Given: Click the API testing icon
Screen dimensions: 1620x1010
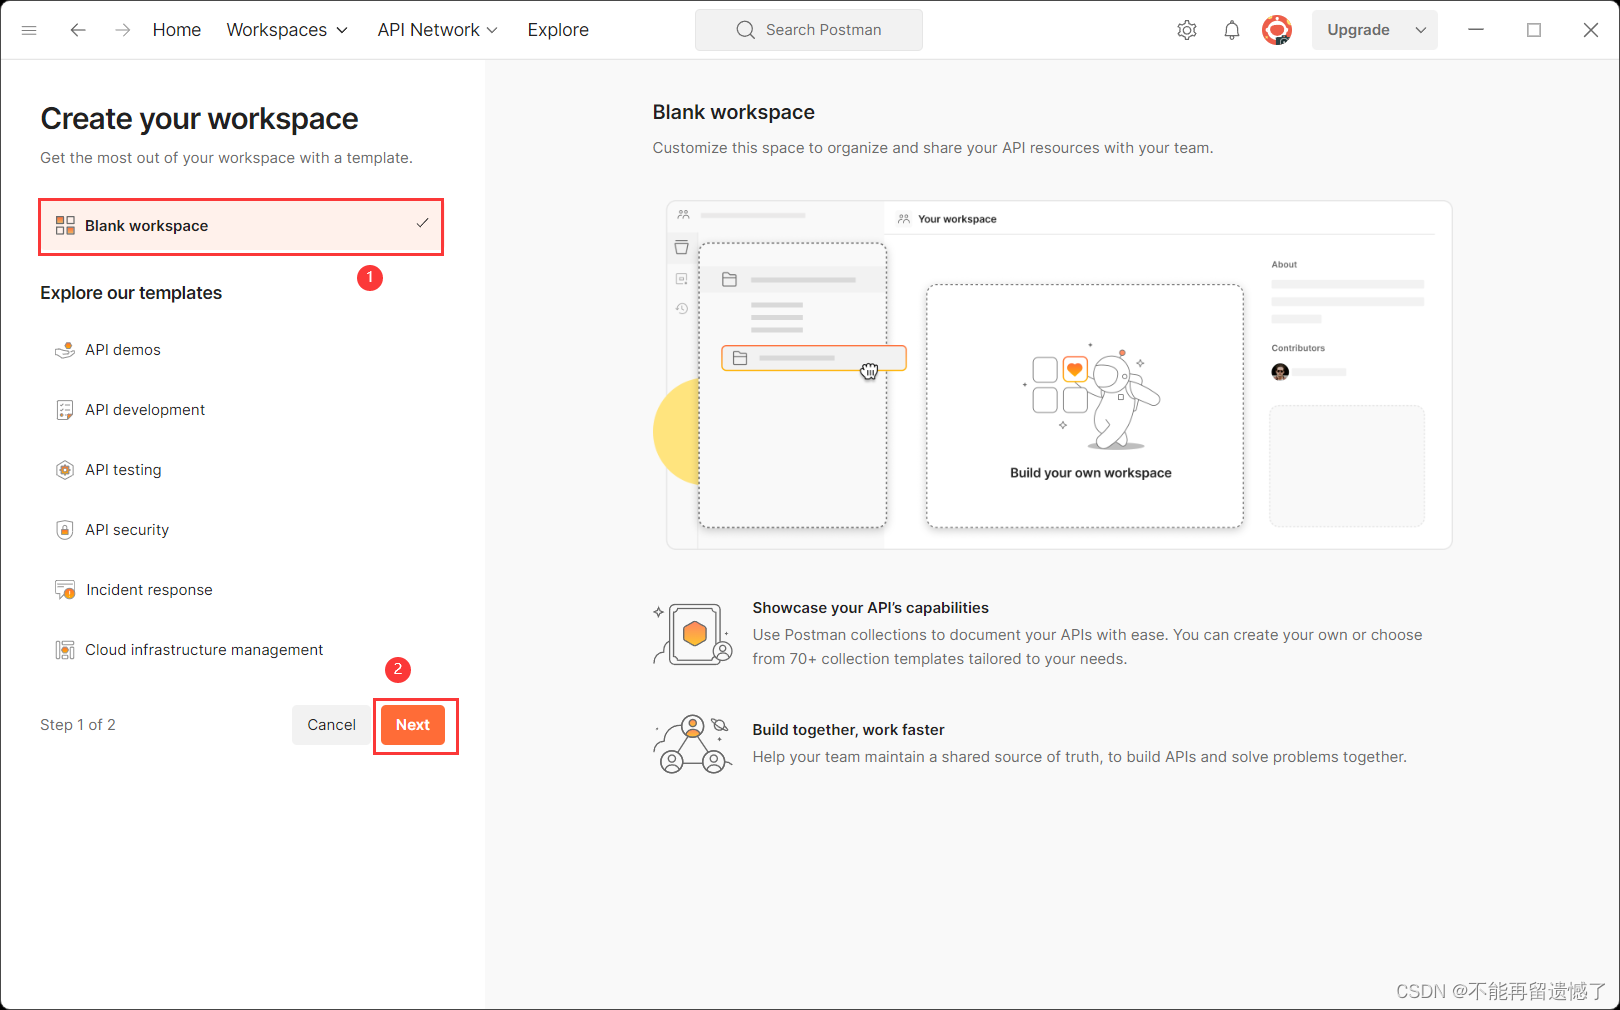Looking at the screenshot, I should [x=65, y=470].
